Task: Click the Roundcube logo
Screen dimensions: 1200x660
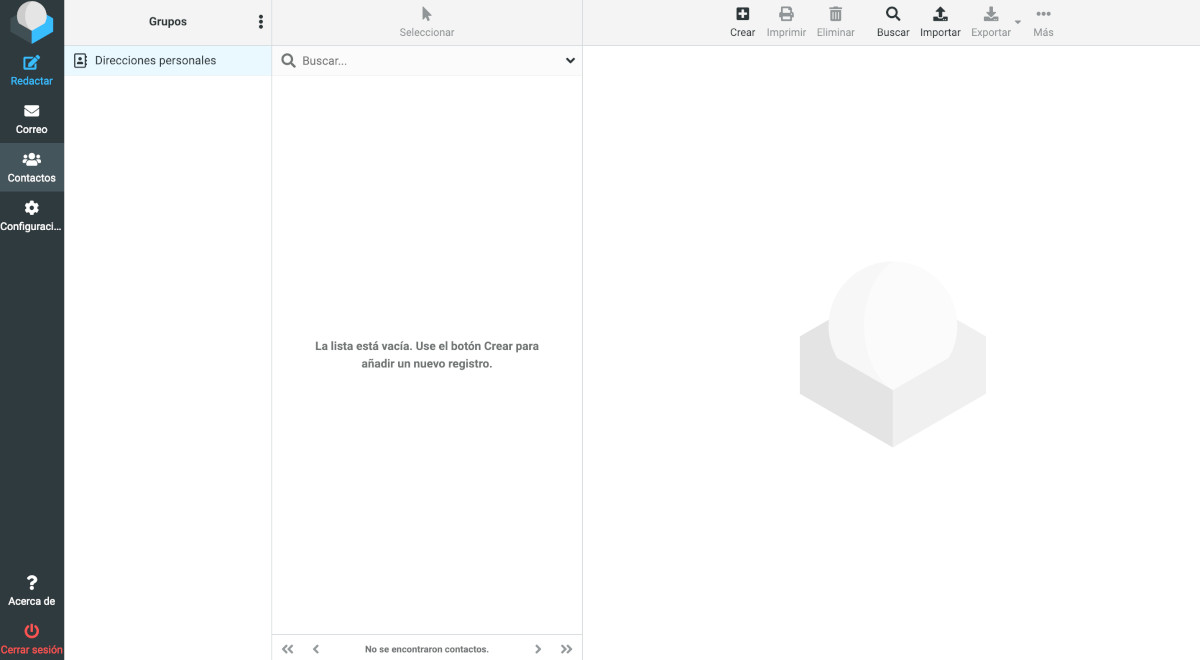Action: (32, 21)
